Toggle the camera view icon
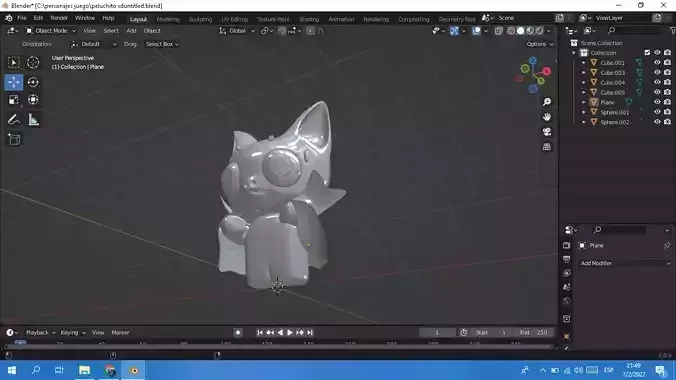This screenshot has width=676, height=380. 547,132
